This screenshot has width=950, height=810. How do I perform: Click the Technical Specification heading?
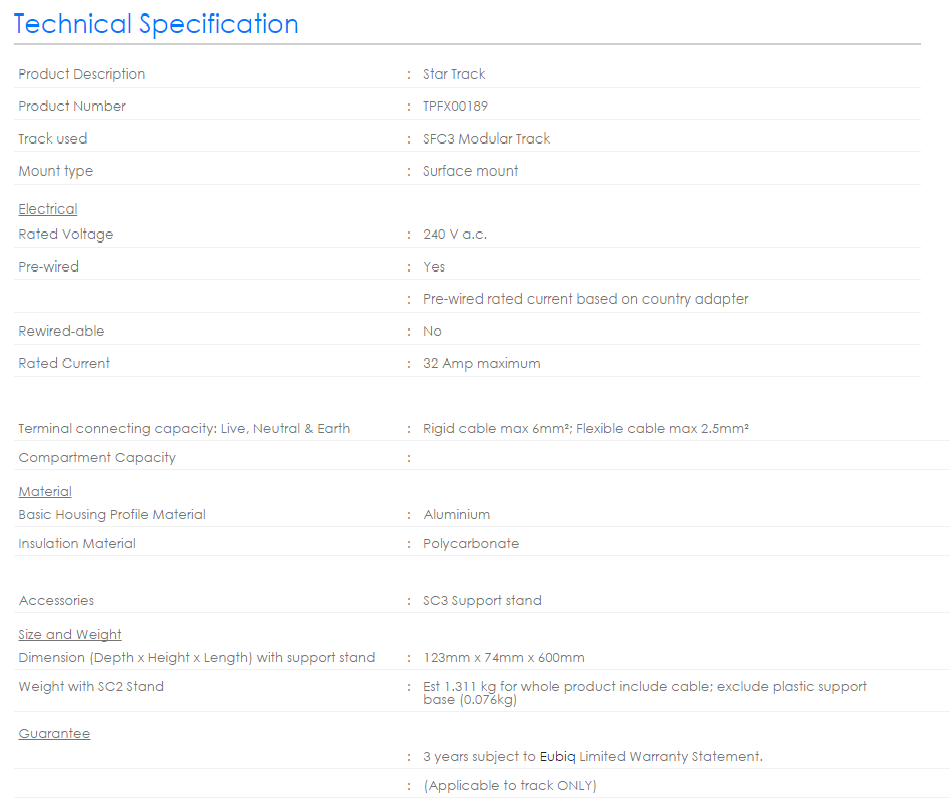[156, 25]
